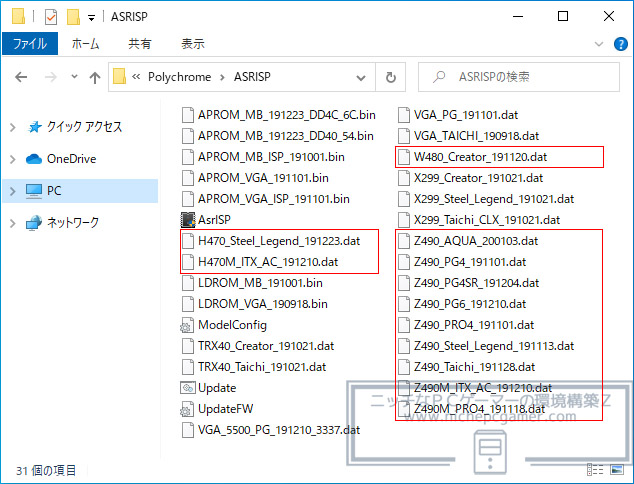
Task: Select TRX40_Taichi_191021.dat file
Action: click(x=254, y=367)
